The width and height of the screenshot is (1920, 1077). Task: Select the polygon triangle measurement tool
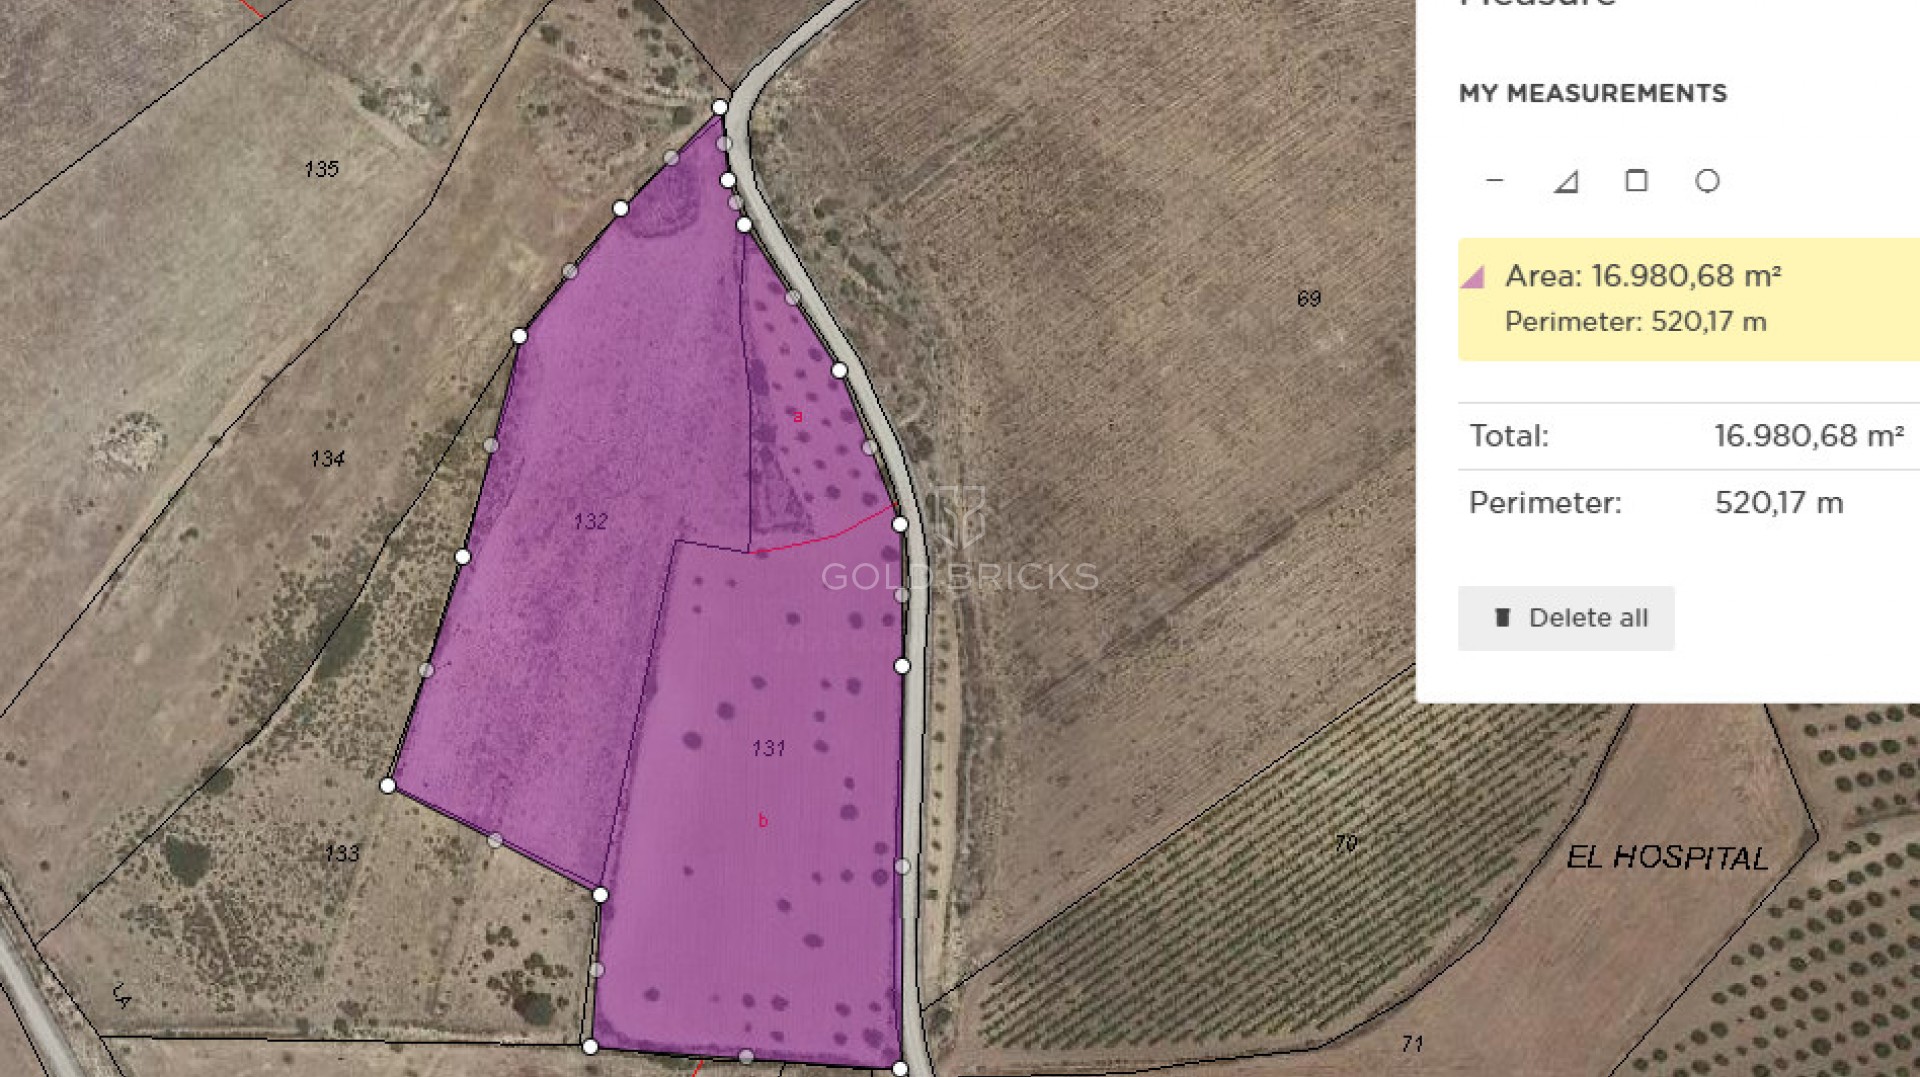pyautogui.click(x=1566, y=181)
